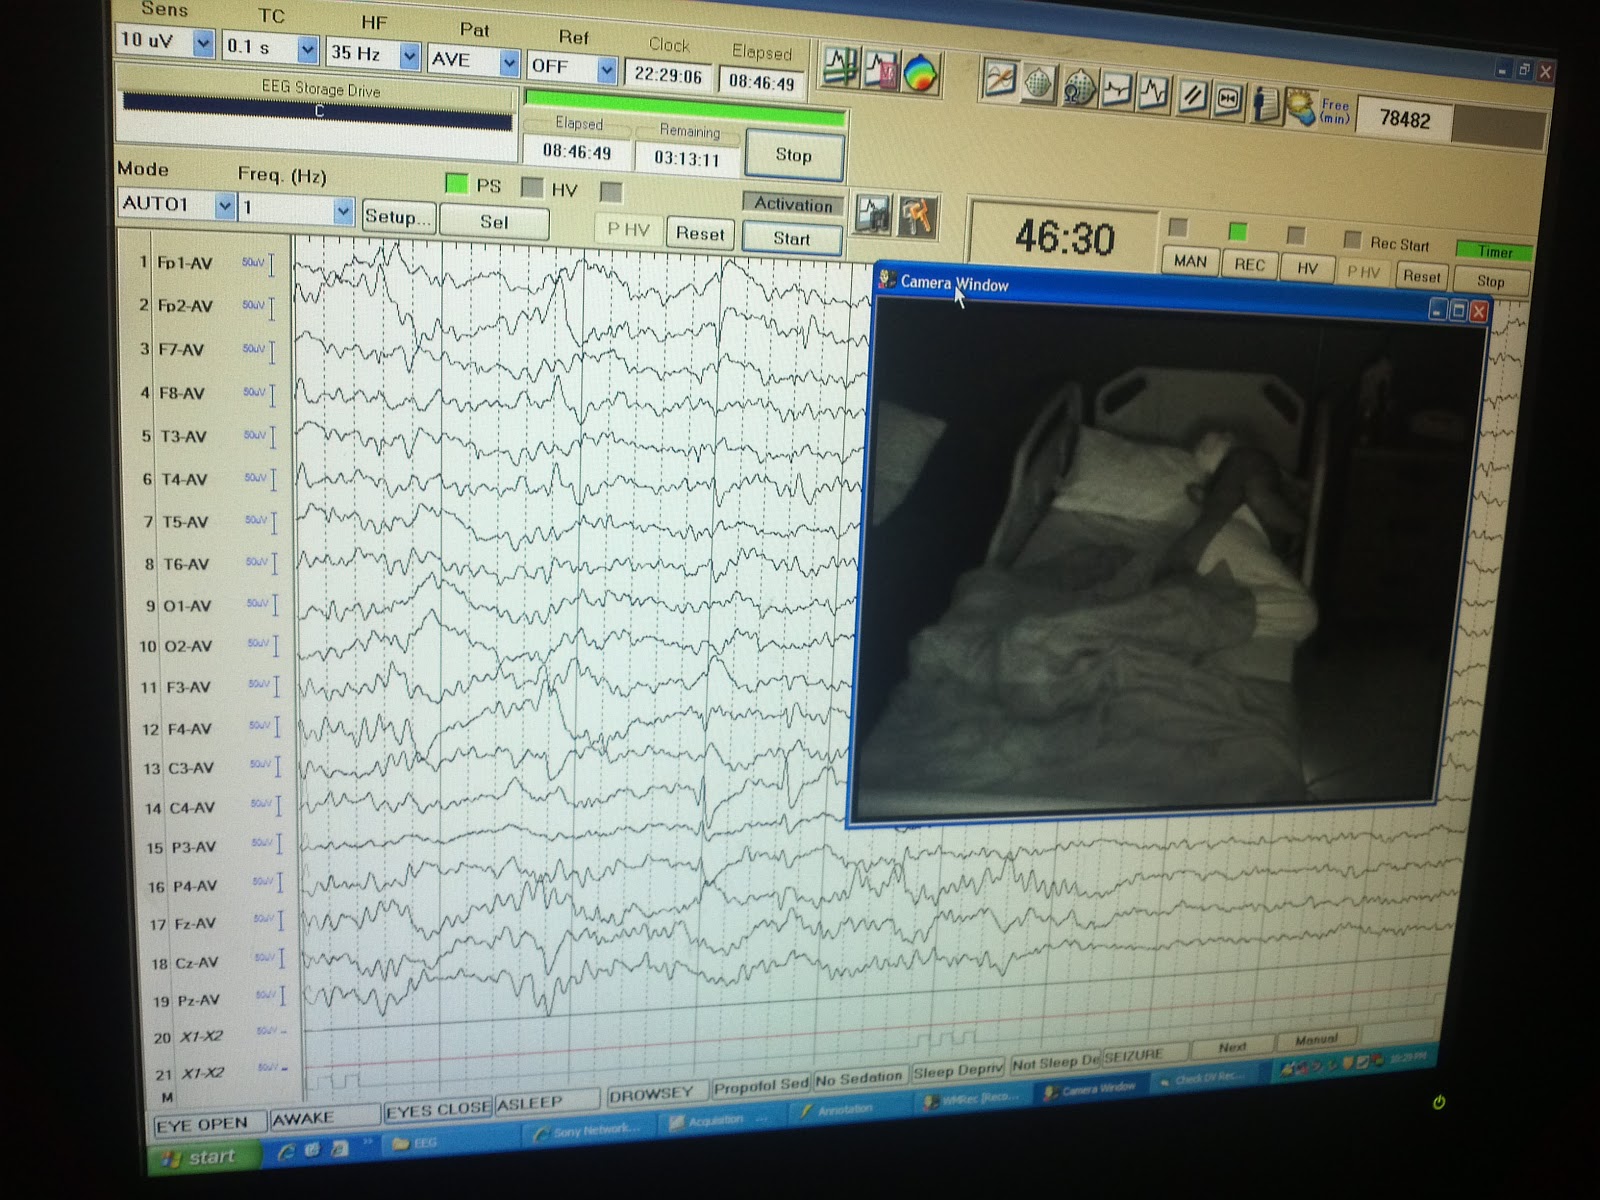The image size is (1600, 1200).
Task: Click Reset next to P HV
Action: click(x=699, y=234)
